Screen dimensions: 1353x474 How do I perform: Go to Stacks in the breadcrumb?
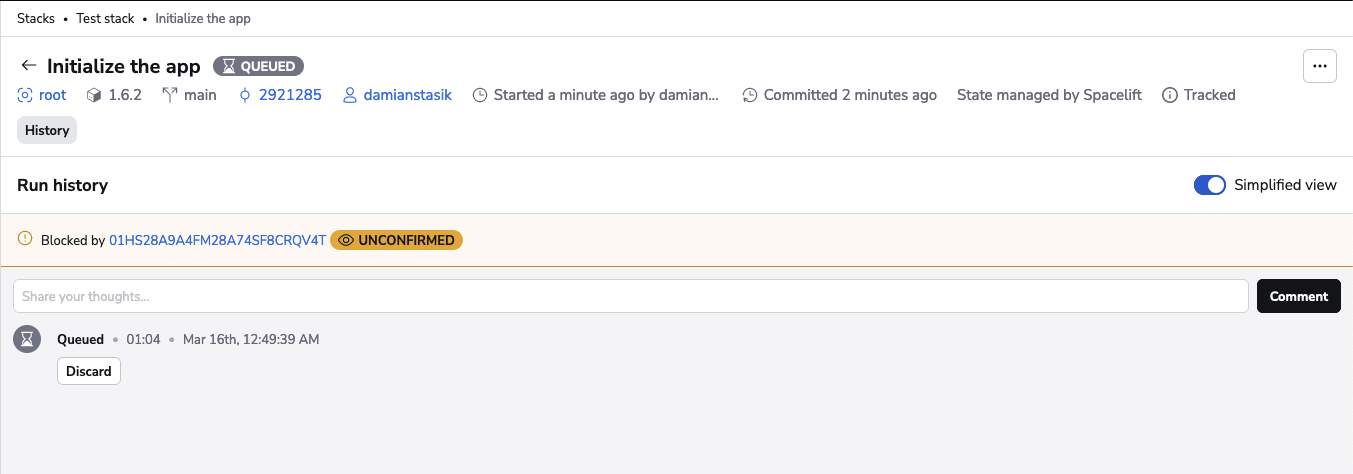pos(36,19)
